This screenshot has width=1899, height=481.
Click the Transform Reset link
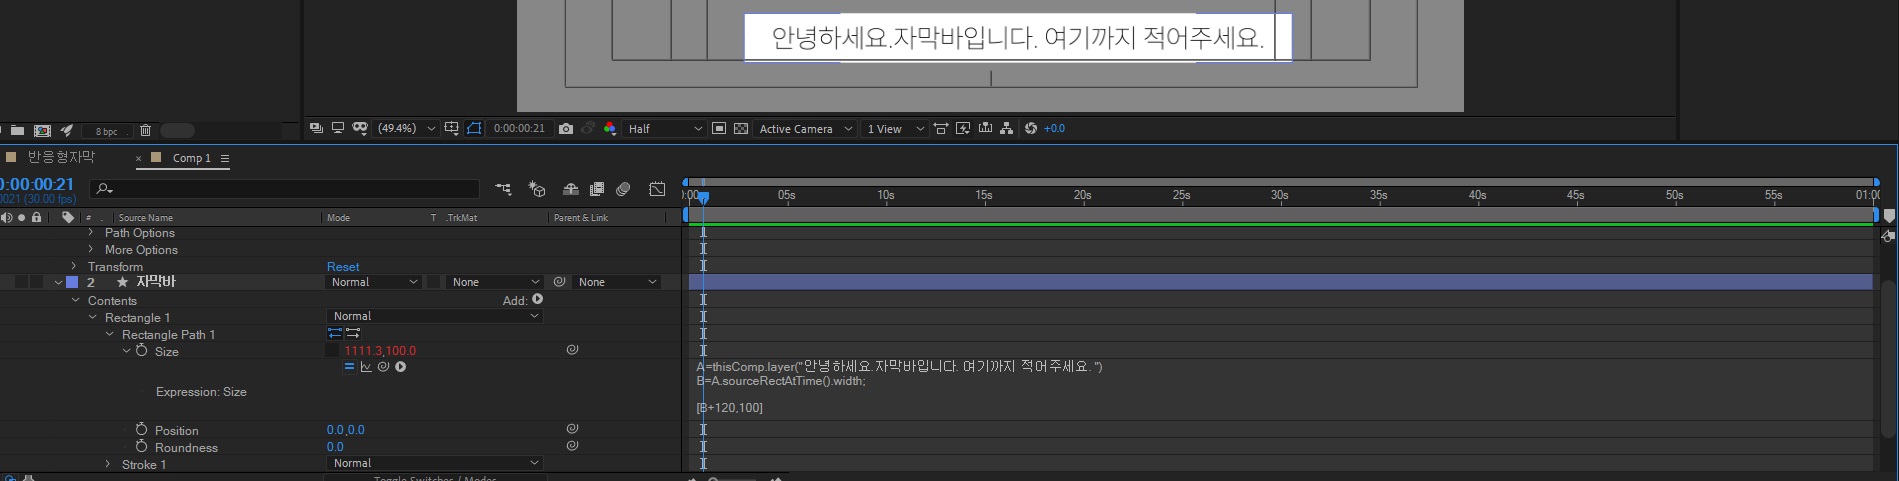coord(343,267)
